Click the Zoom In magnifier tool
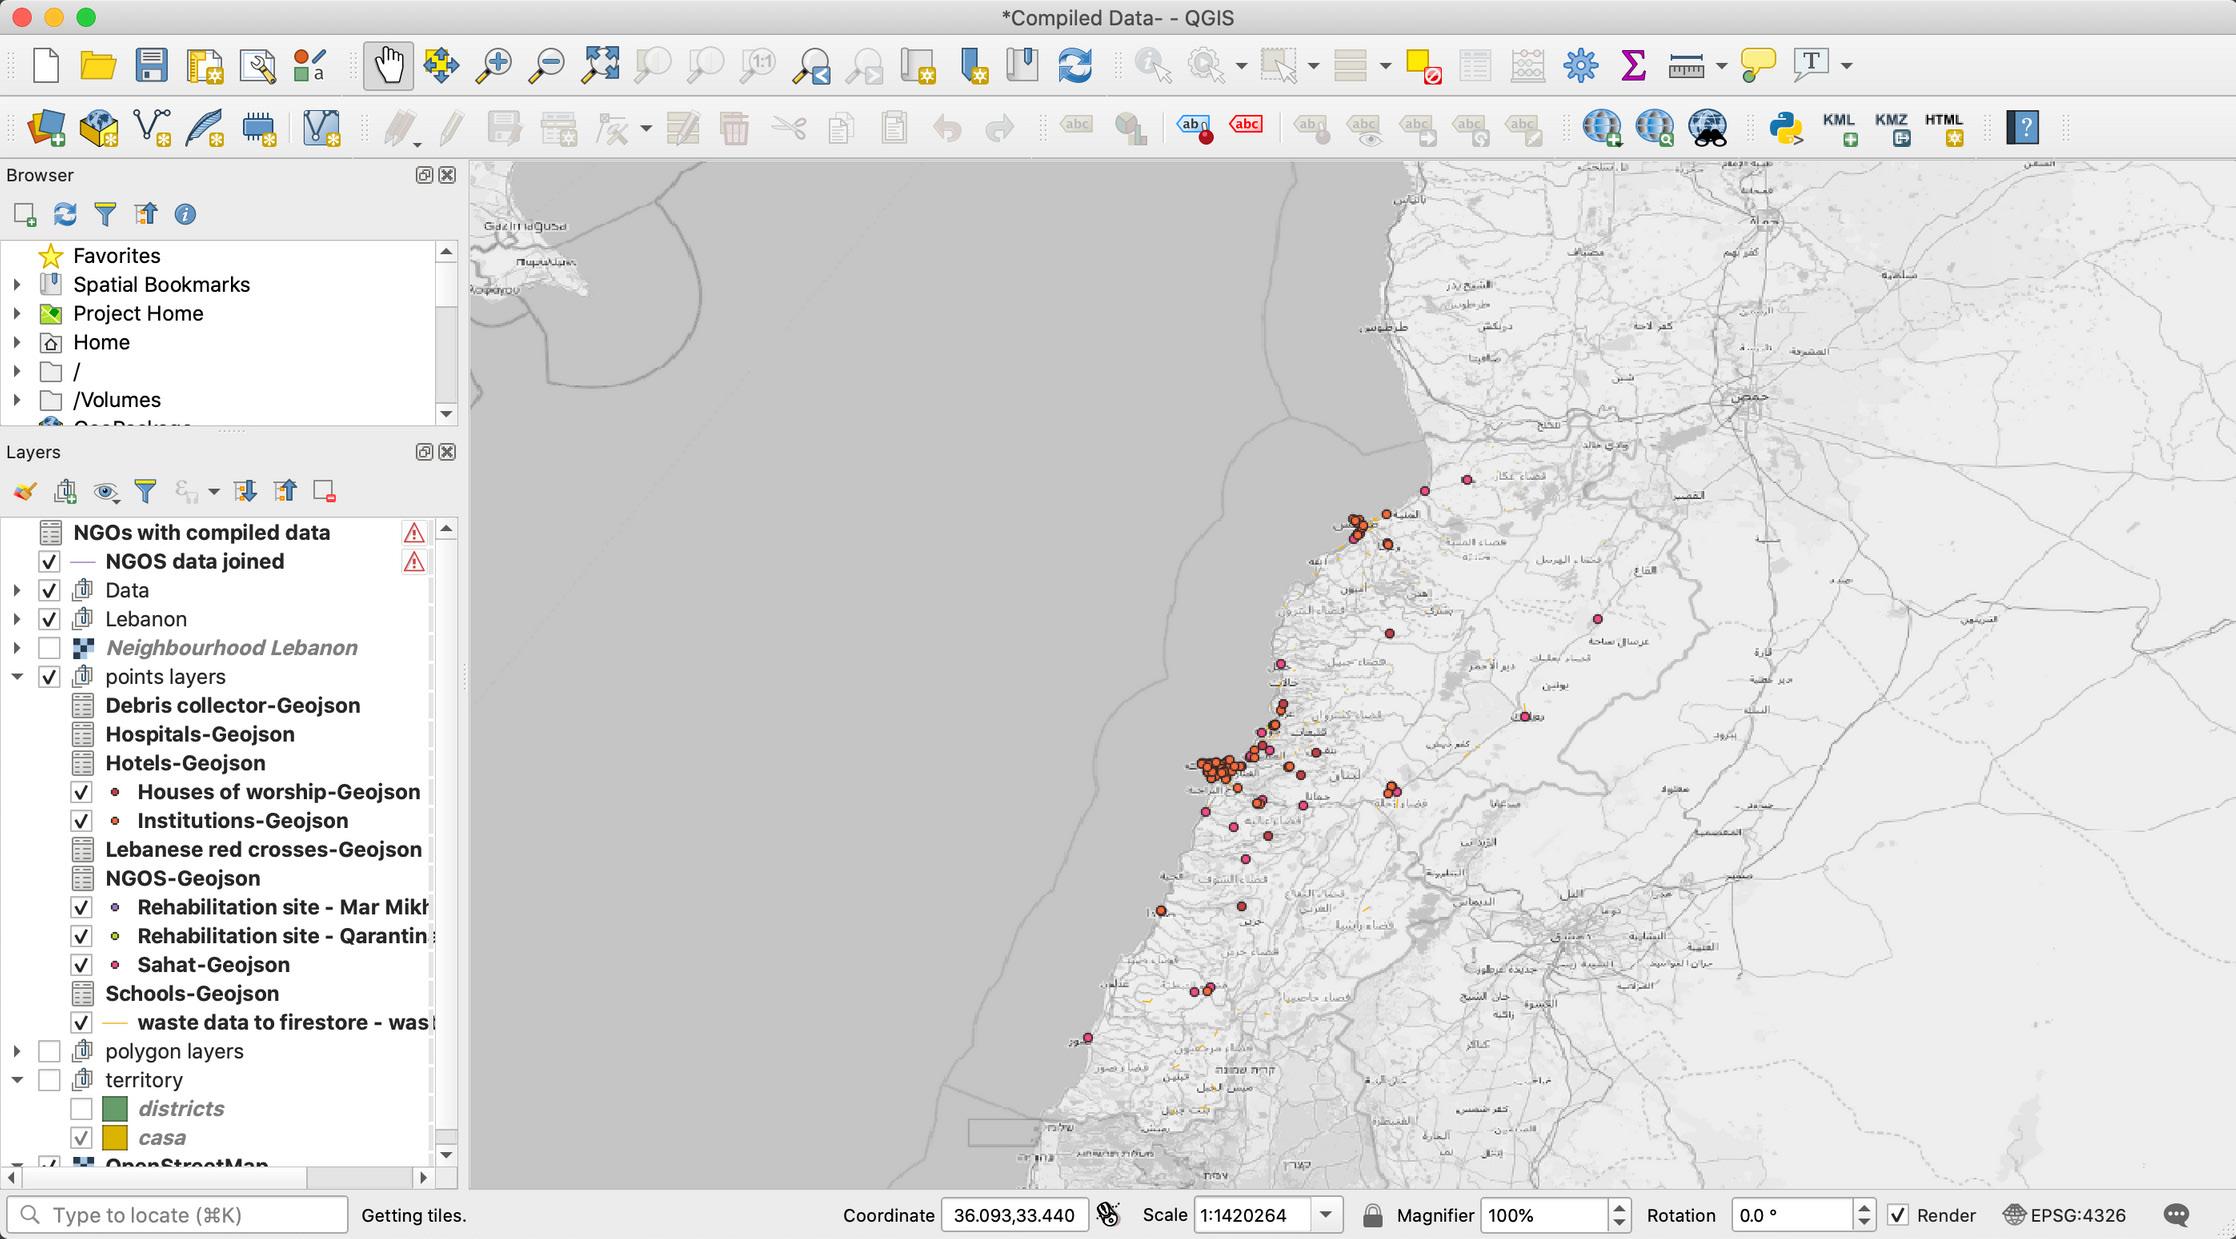This screenshot has height=1239, width=2236. (x=493, y=66)
